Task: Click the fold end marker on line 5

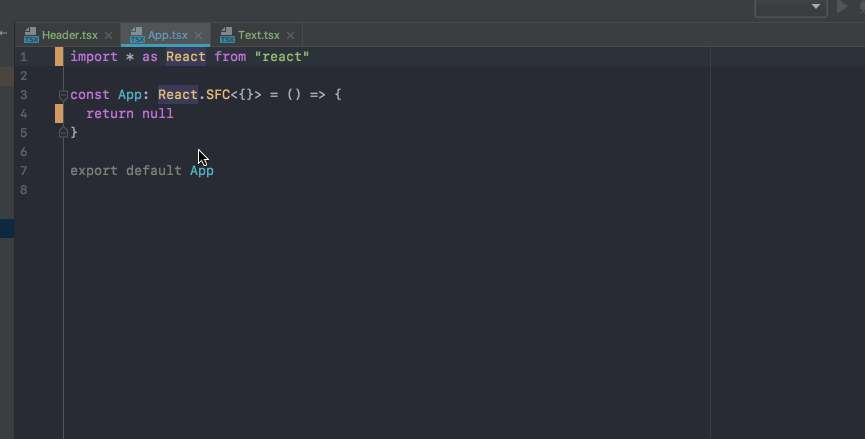Action: [63, 132]
